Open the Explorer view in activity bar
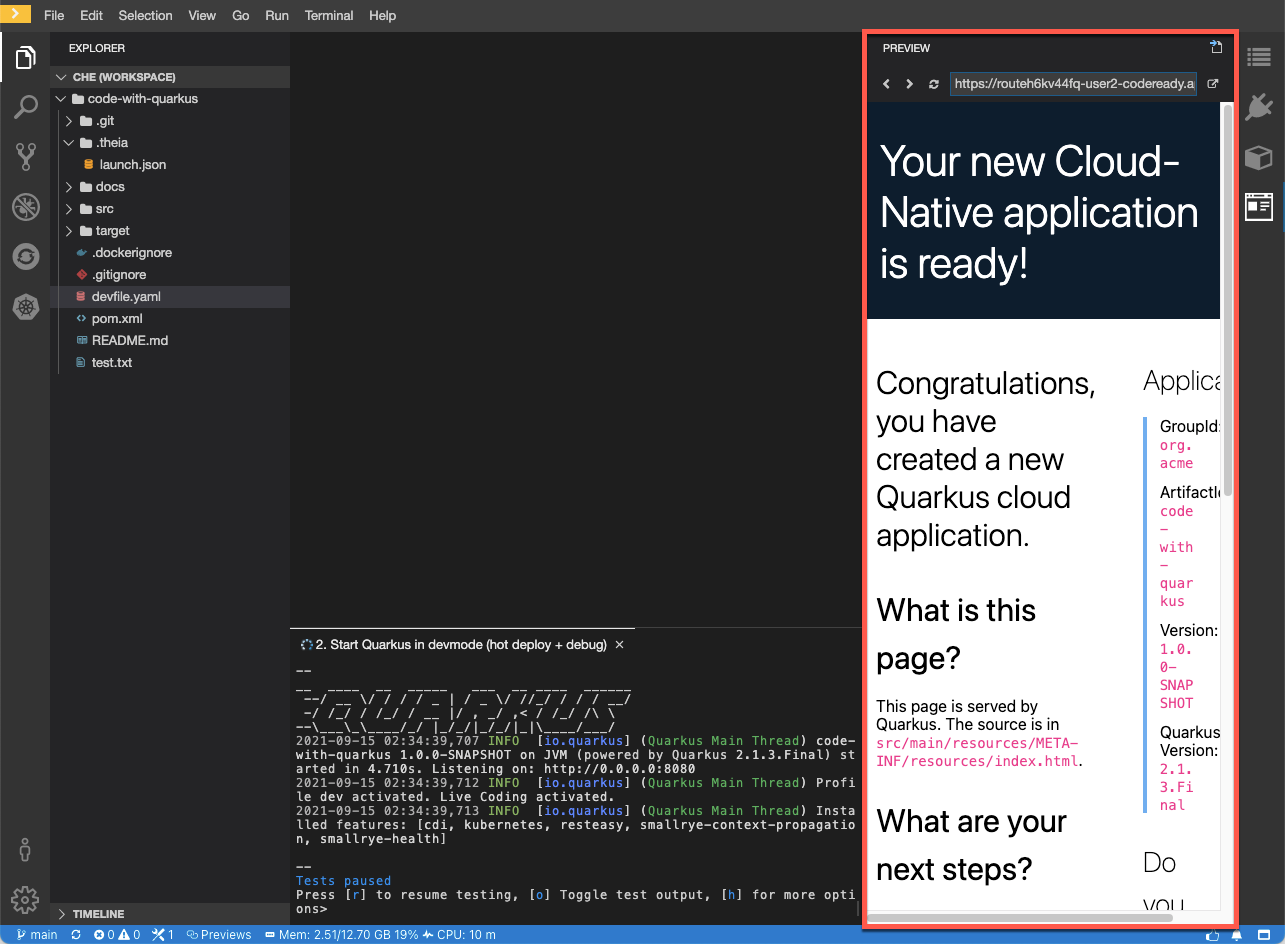This screenshot has height=944, width=1285. point(25,58)
